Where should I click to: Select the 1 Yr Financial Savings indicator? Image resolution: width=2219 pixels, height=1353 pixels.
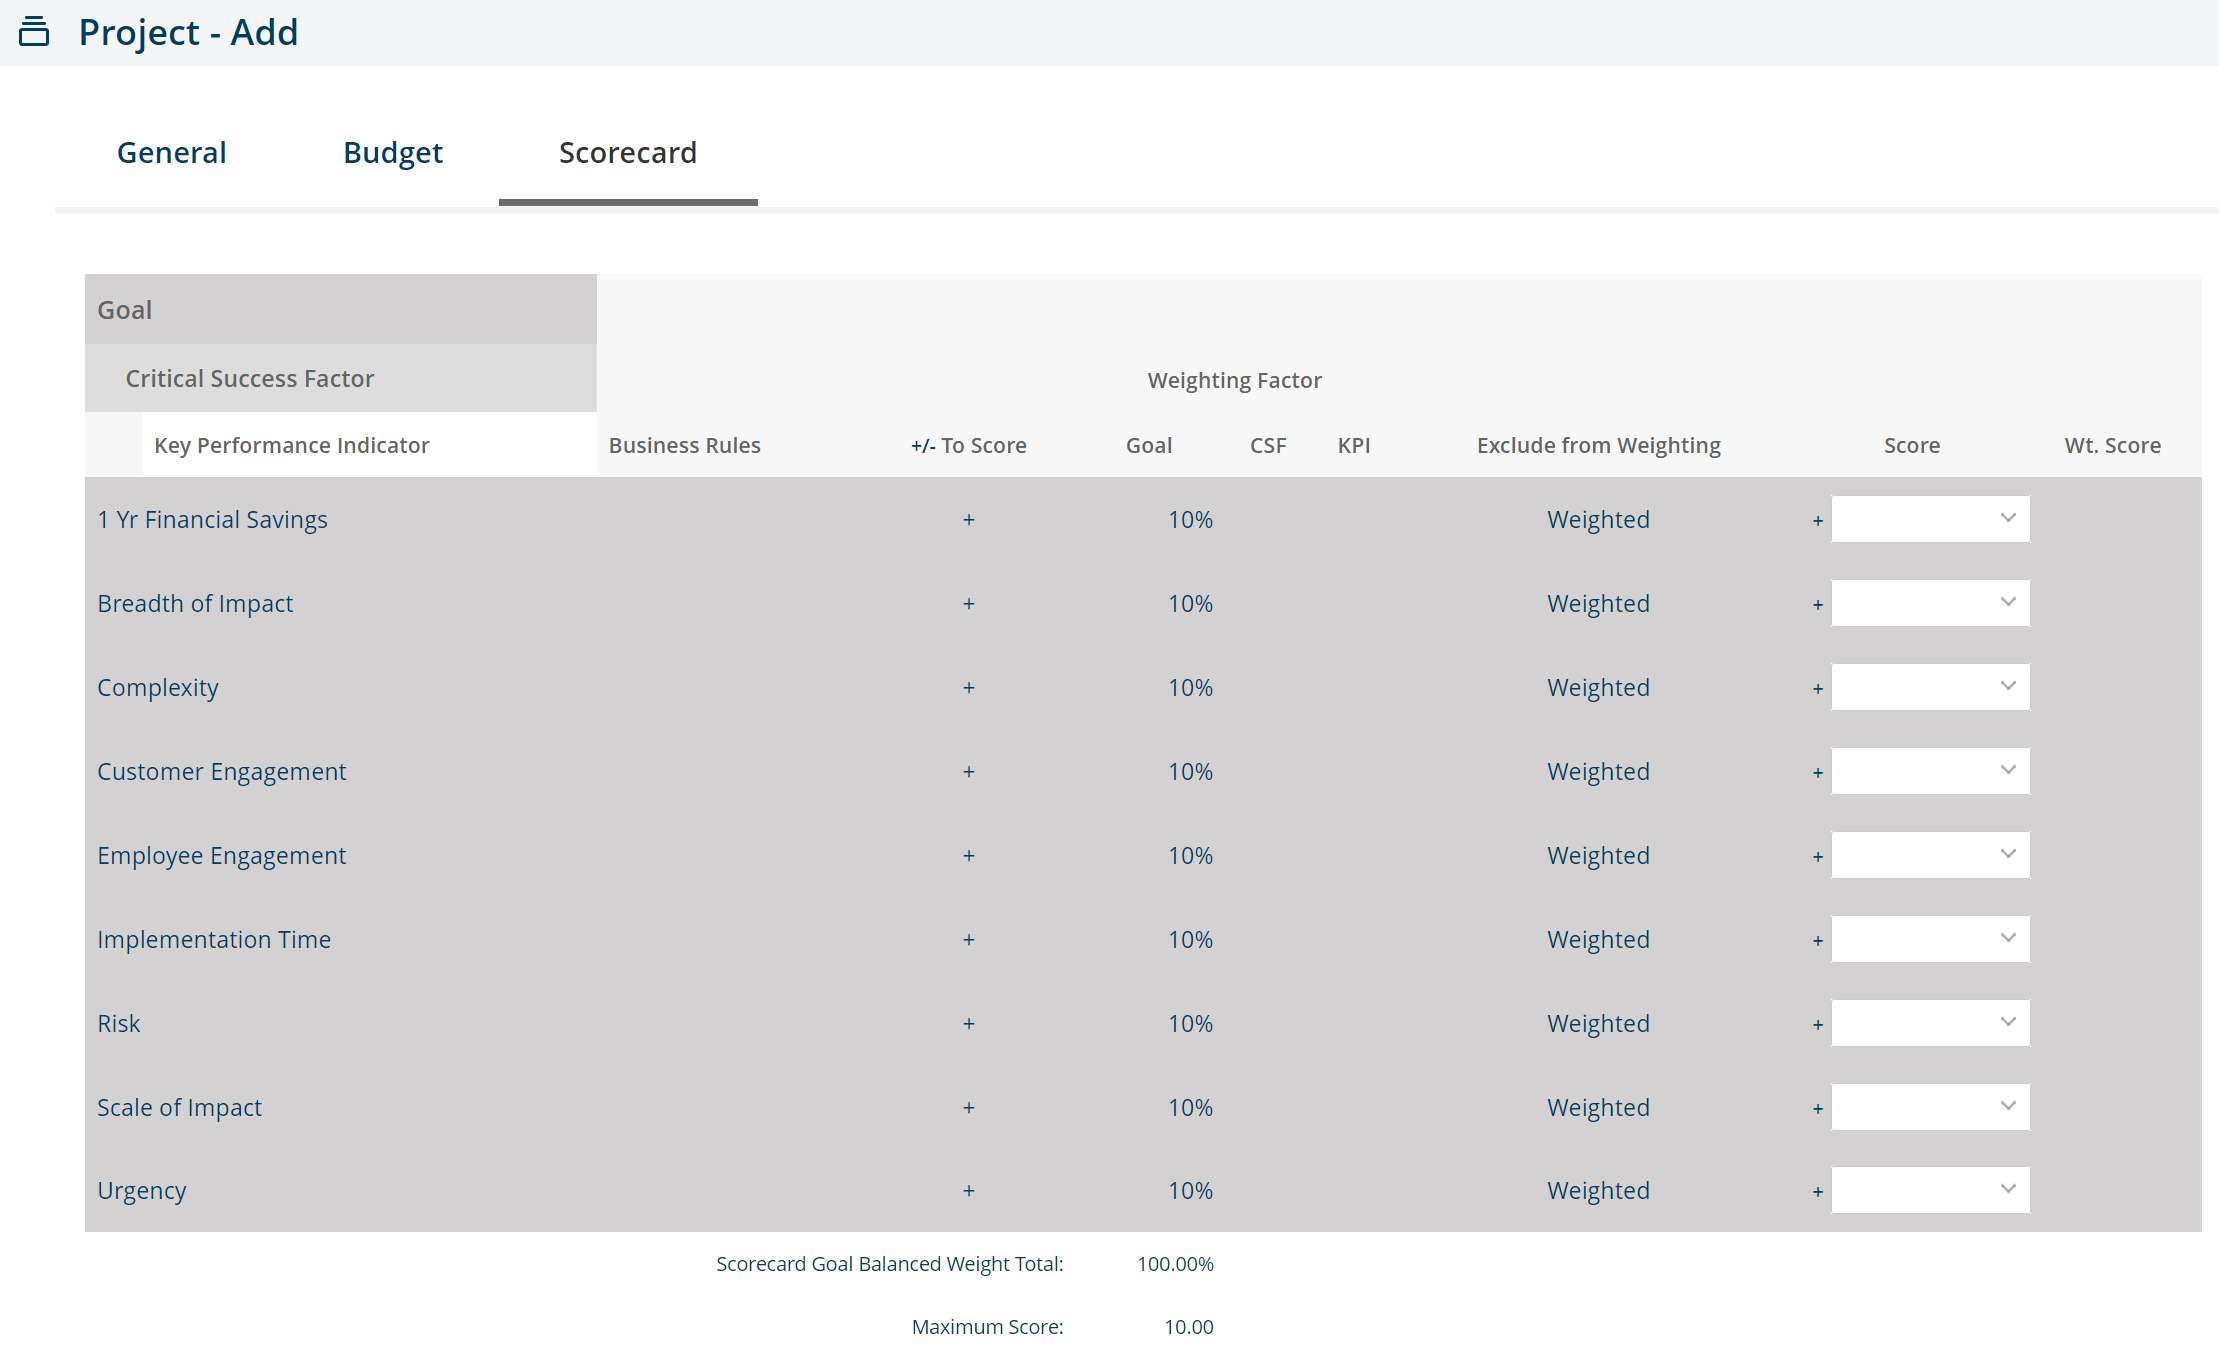212,519
